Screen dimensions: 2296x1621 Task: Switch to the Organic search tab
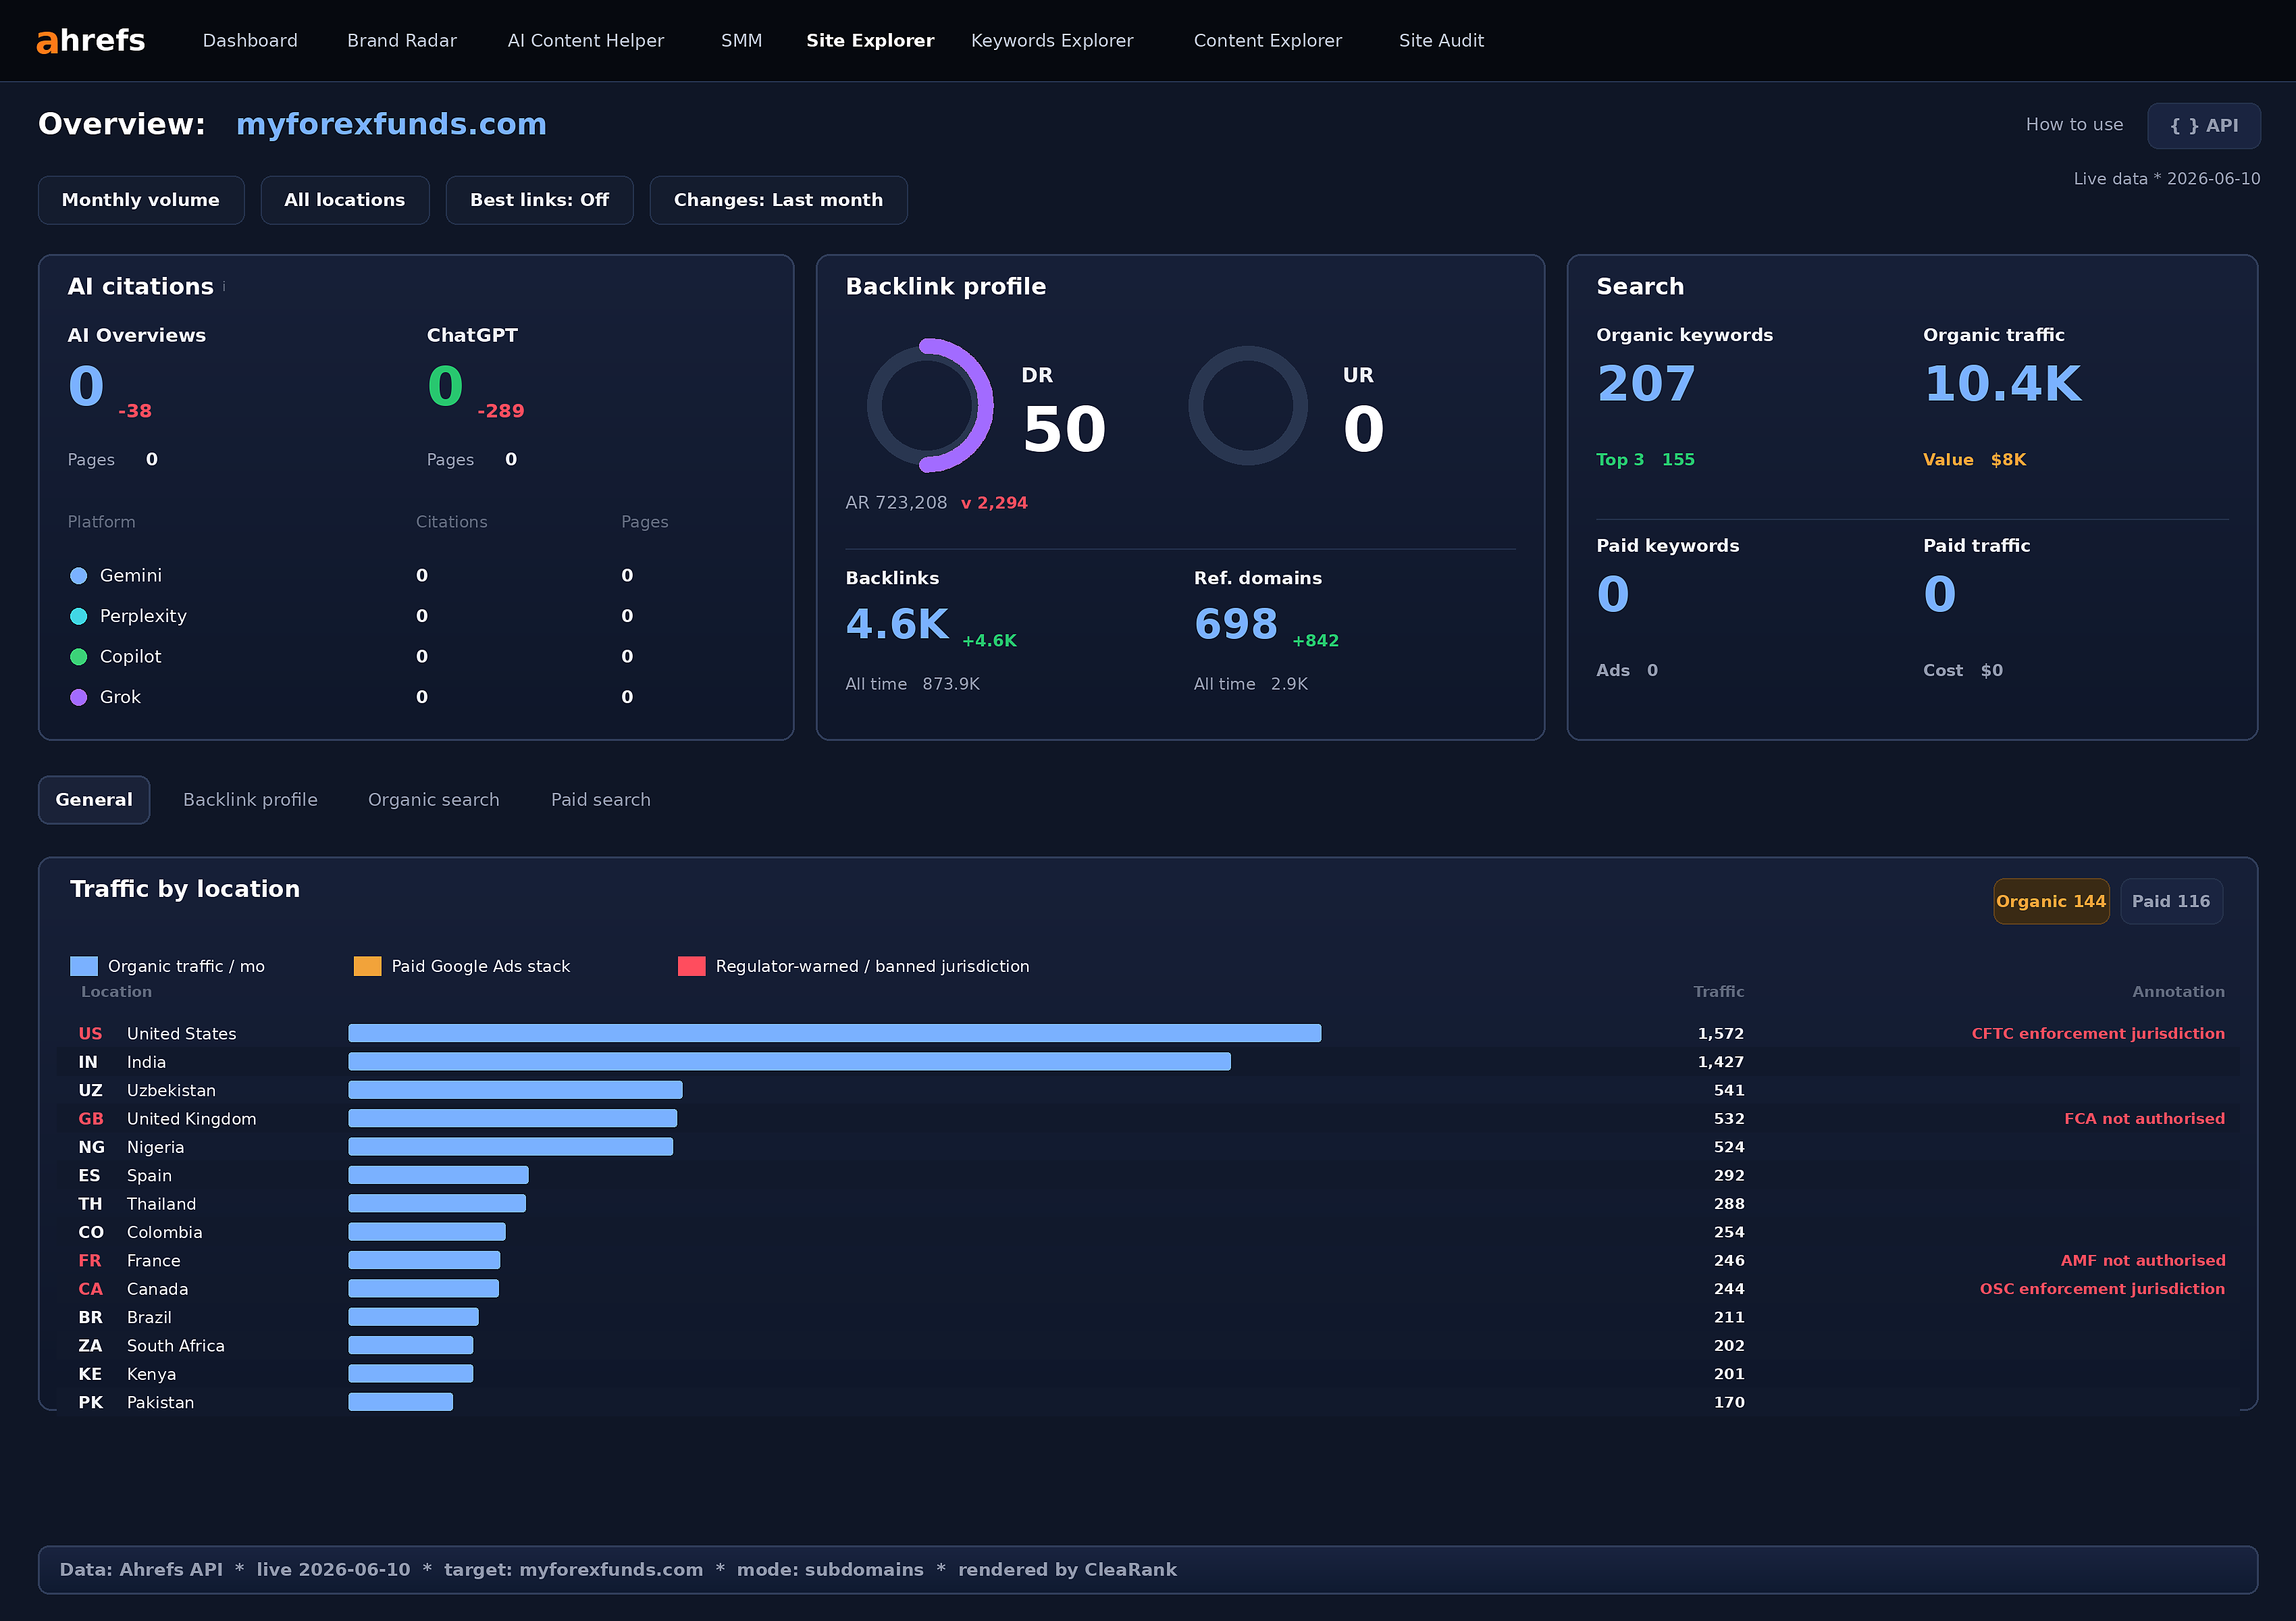coord(433,800)
